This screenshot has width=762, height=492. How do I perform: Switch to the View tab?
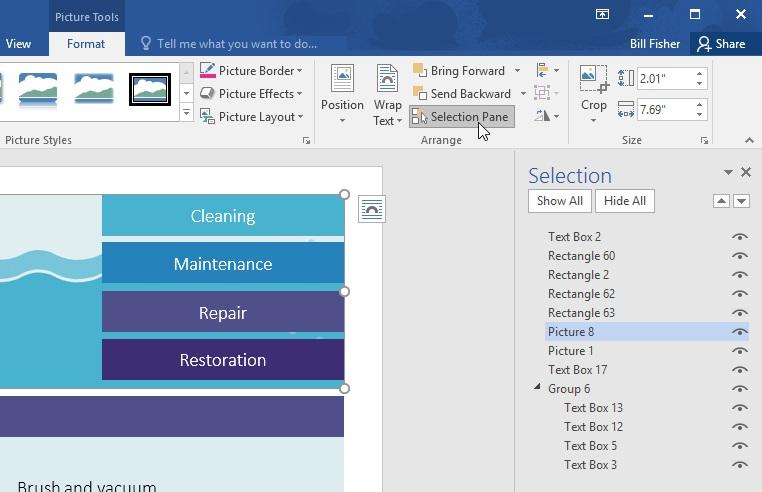tap(18, 44)
